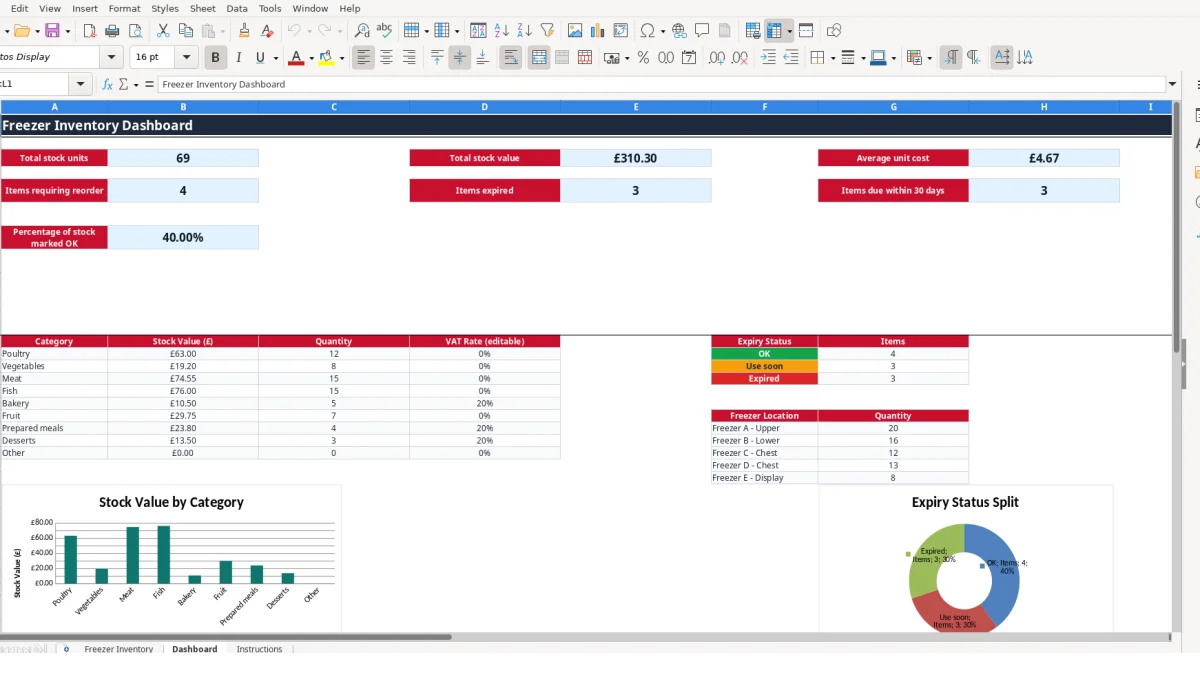Click the Stock Value by Category chart

click(171, 558)
